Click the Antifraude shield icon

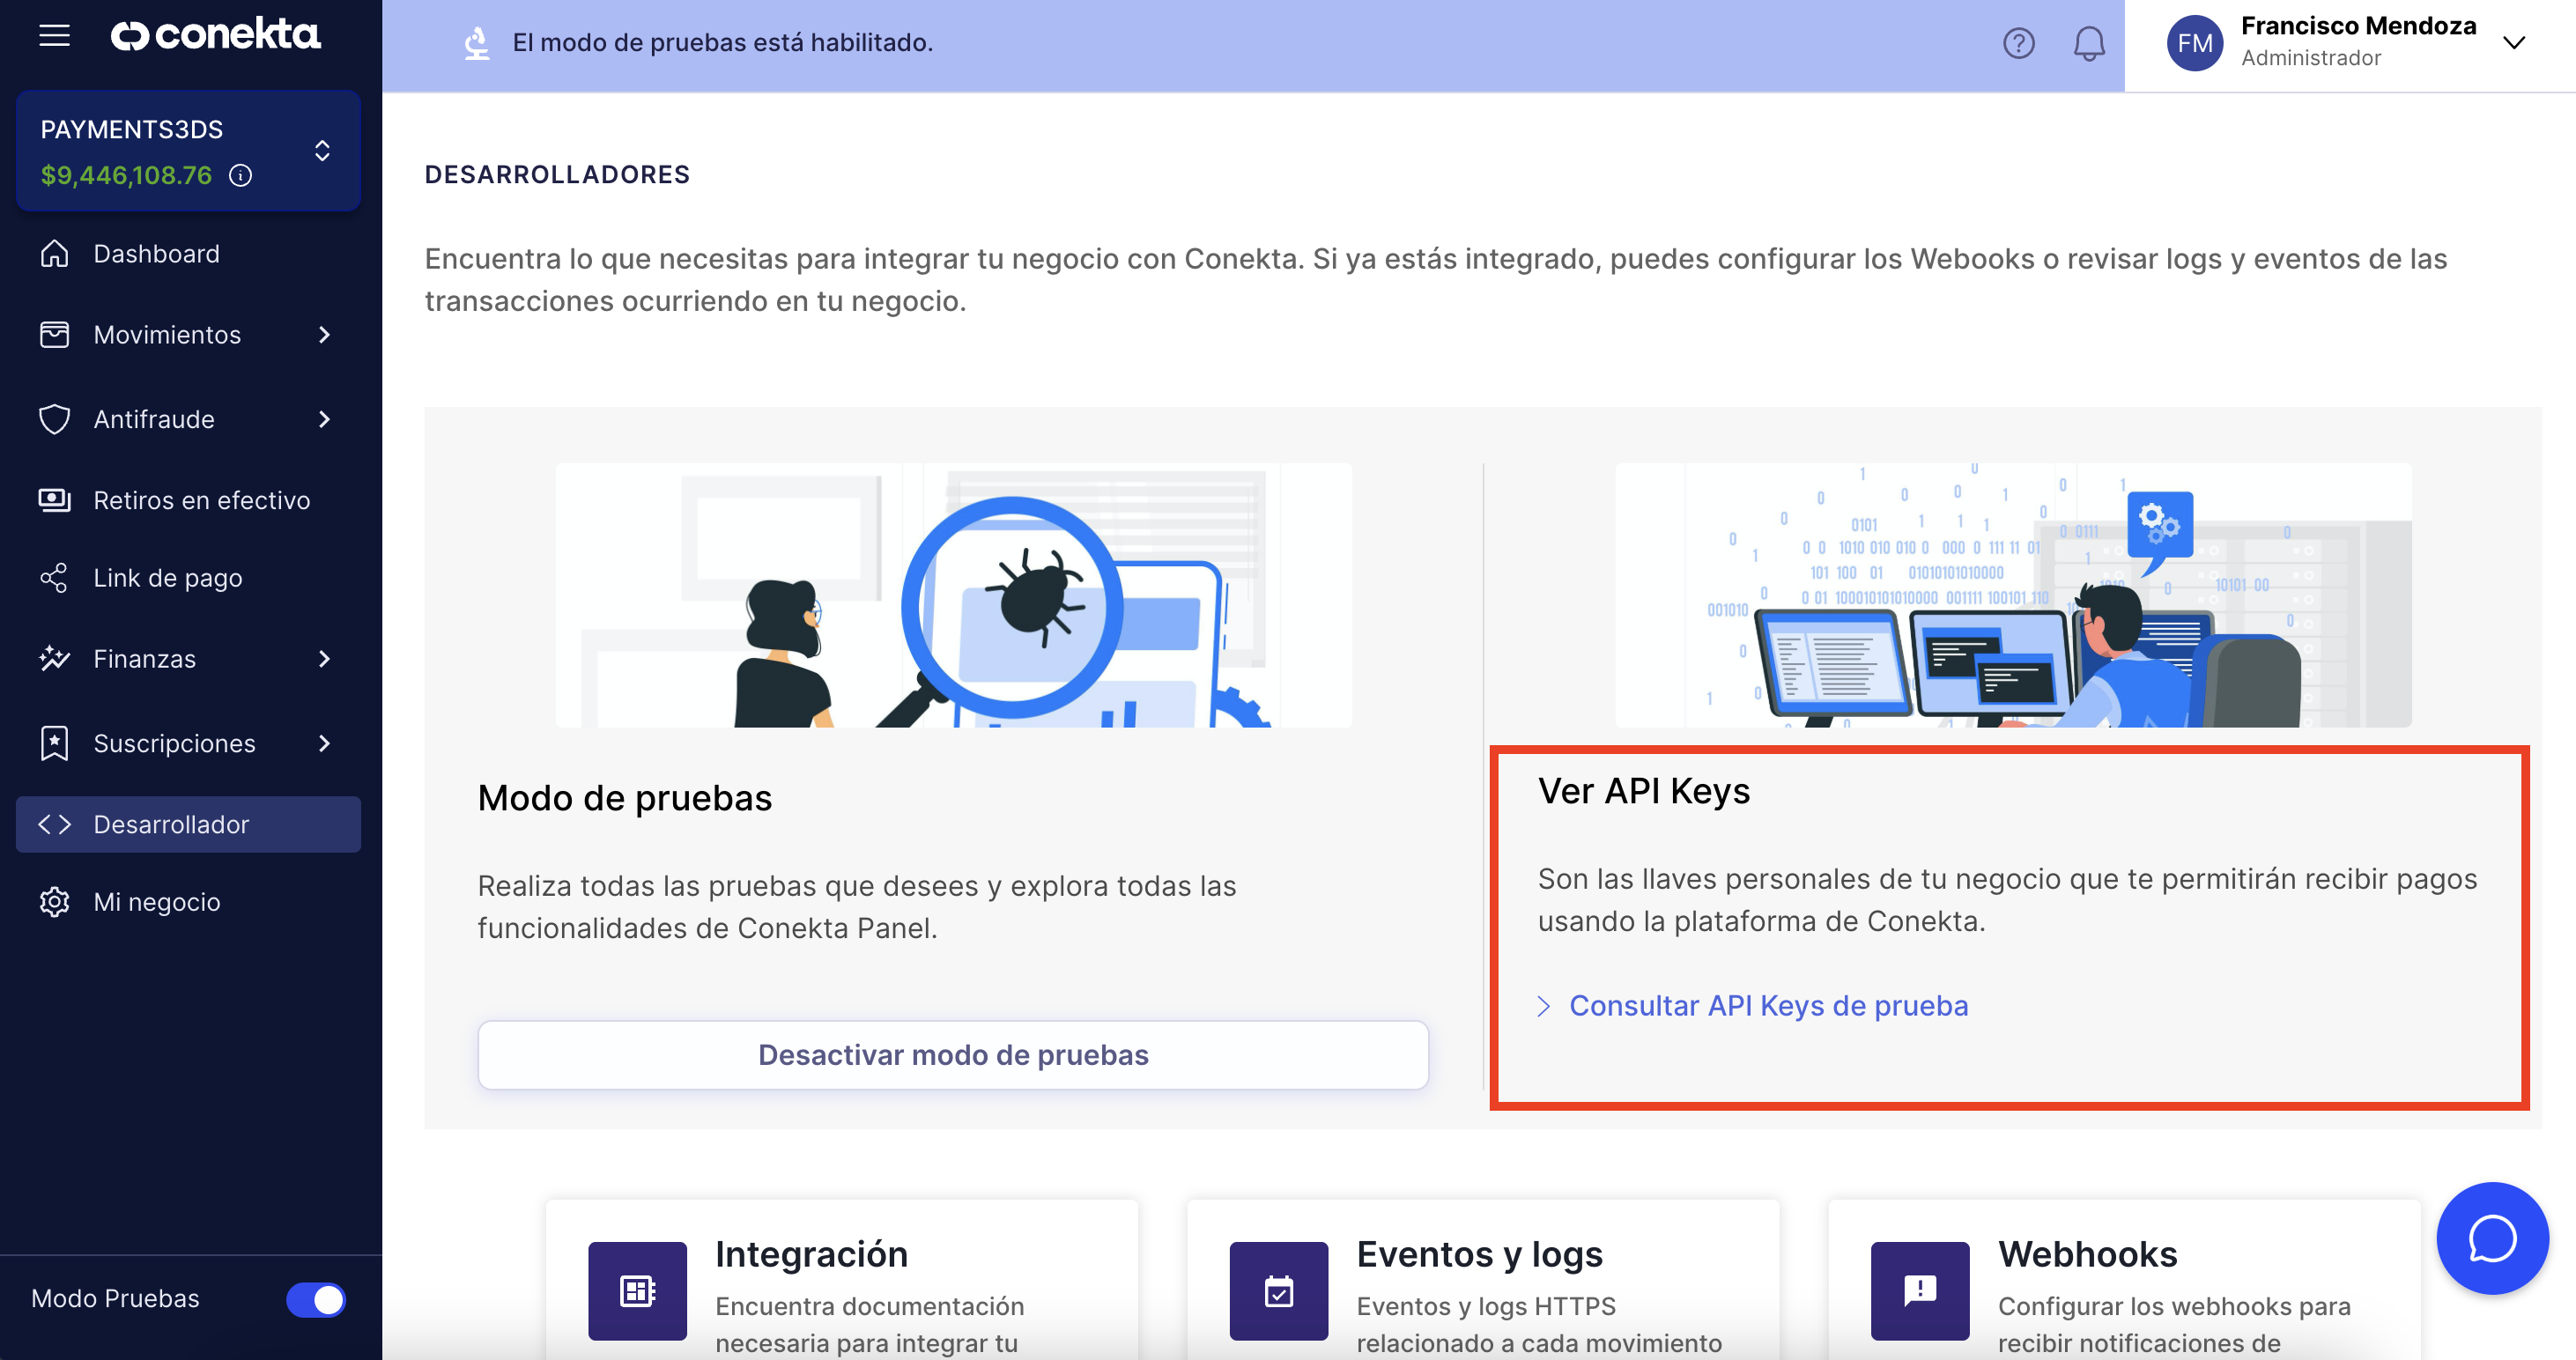click(x=54, y=419)
